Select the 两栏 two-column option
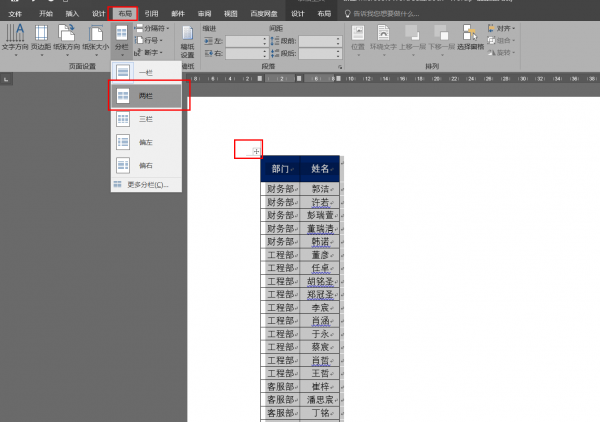Viewport: 600px width, 422px height. tap(145, 95)
